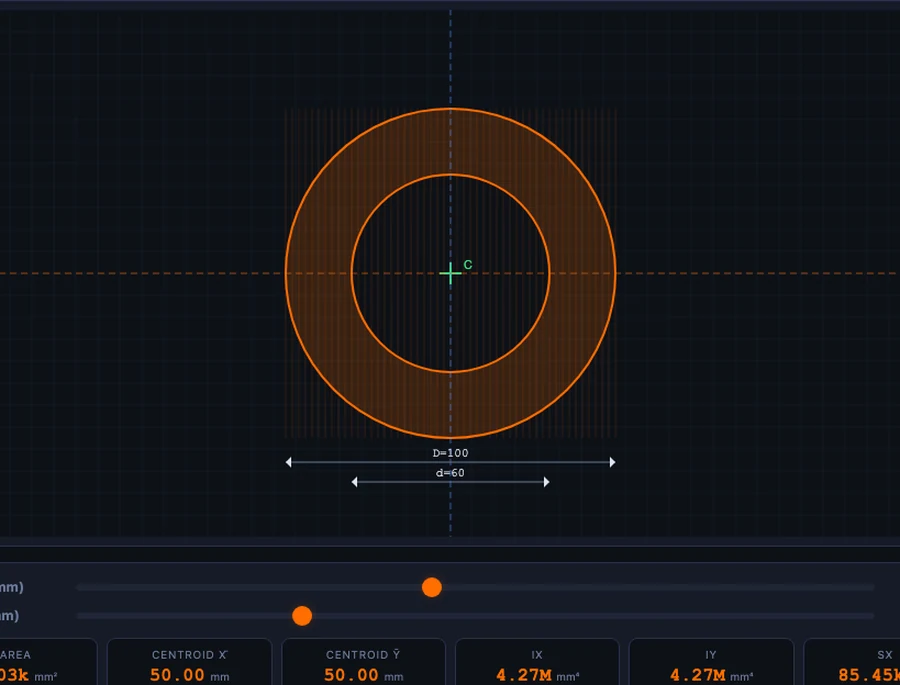Click the Centroid Ȳ value 50.00 mm
The image size is (900, 685).
[363, 675]
